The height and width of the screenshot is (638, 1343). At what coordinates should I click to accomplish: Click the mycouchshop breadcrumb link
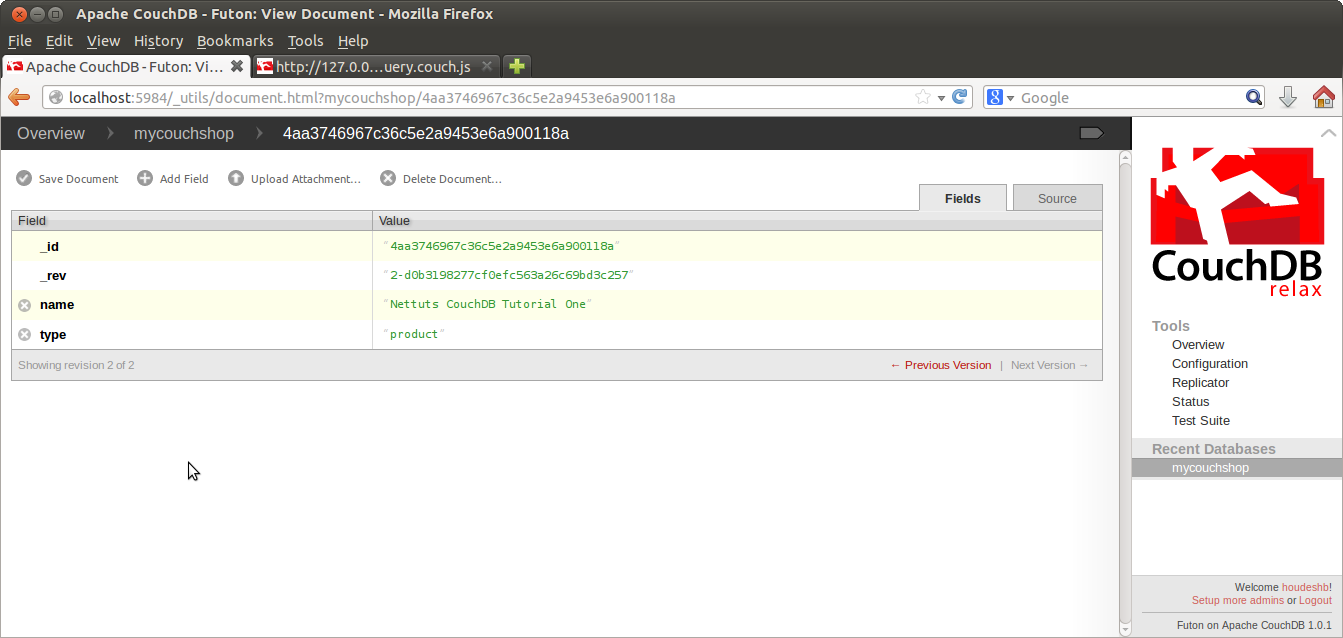pyautogui.click(x=184, y=133)
